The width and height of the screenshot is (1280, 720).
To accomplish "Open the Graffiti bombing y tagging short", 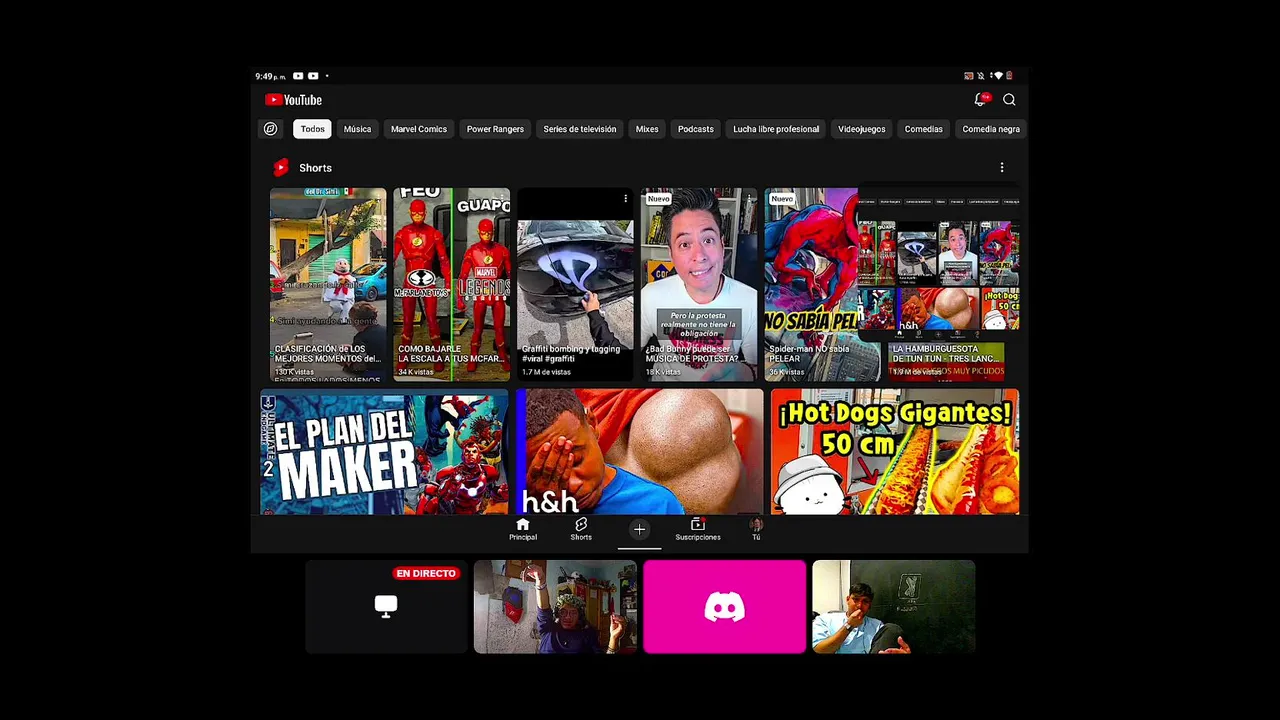I will click(x=575, y=284).
